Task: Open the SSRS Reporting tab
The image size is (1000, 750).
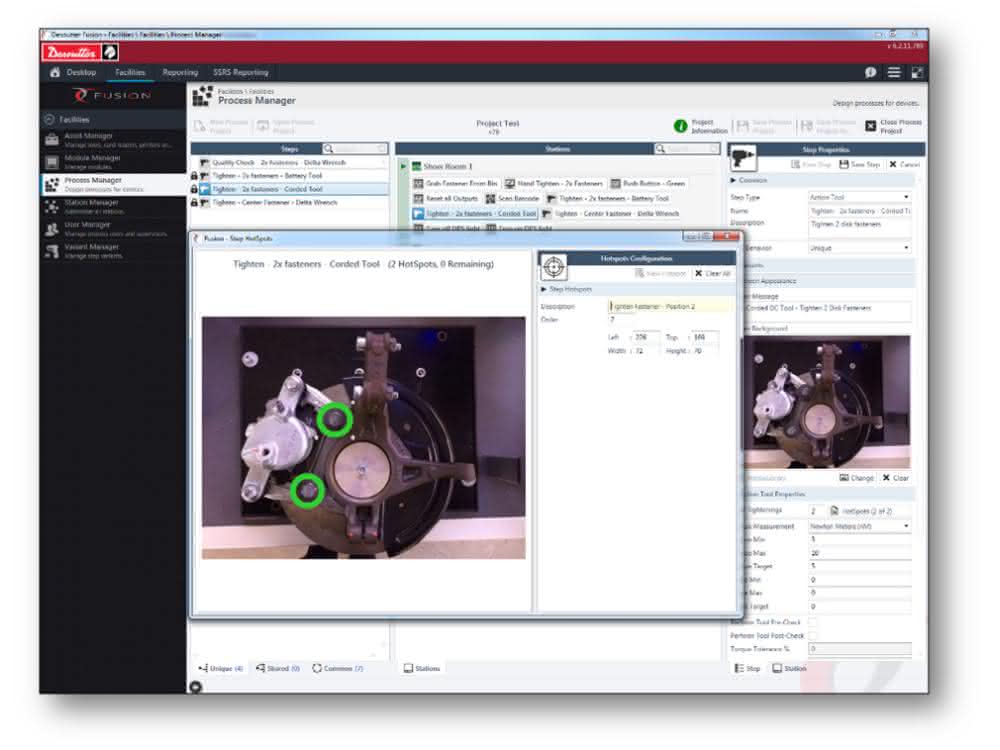Action: 240,73
